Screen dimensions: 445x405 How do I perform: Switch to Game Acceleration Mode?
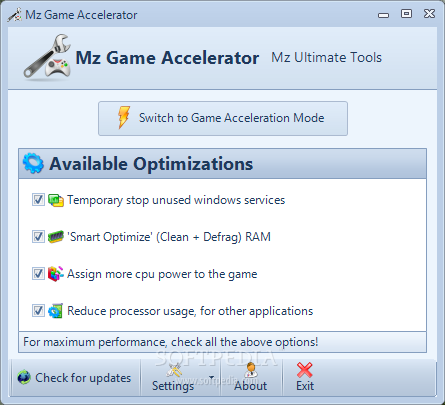coord(223,119)
